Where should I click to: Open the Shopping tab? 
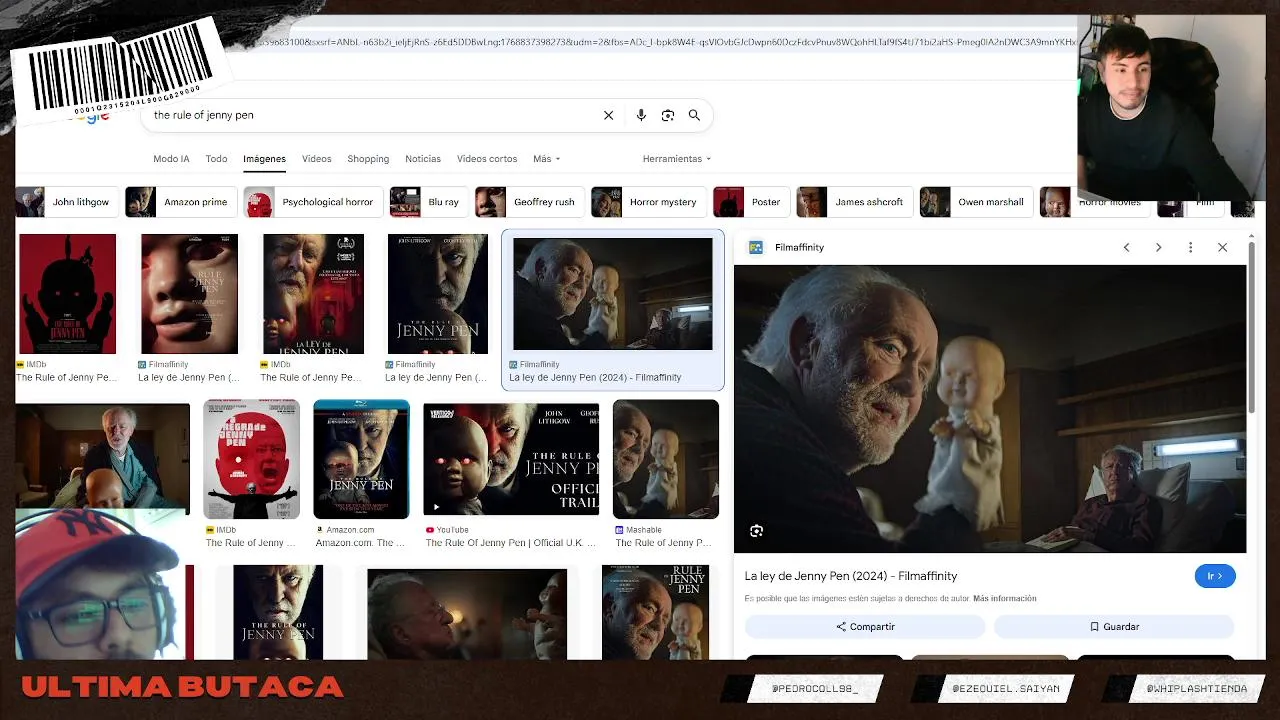point(368,159)
